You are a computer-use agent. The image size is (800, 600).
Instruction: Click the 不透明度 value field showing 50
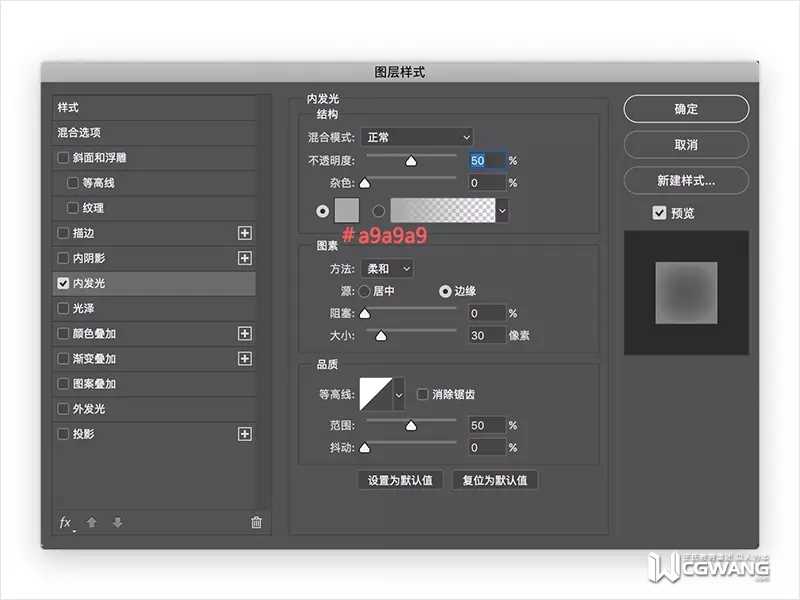(487, 161)
